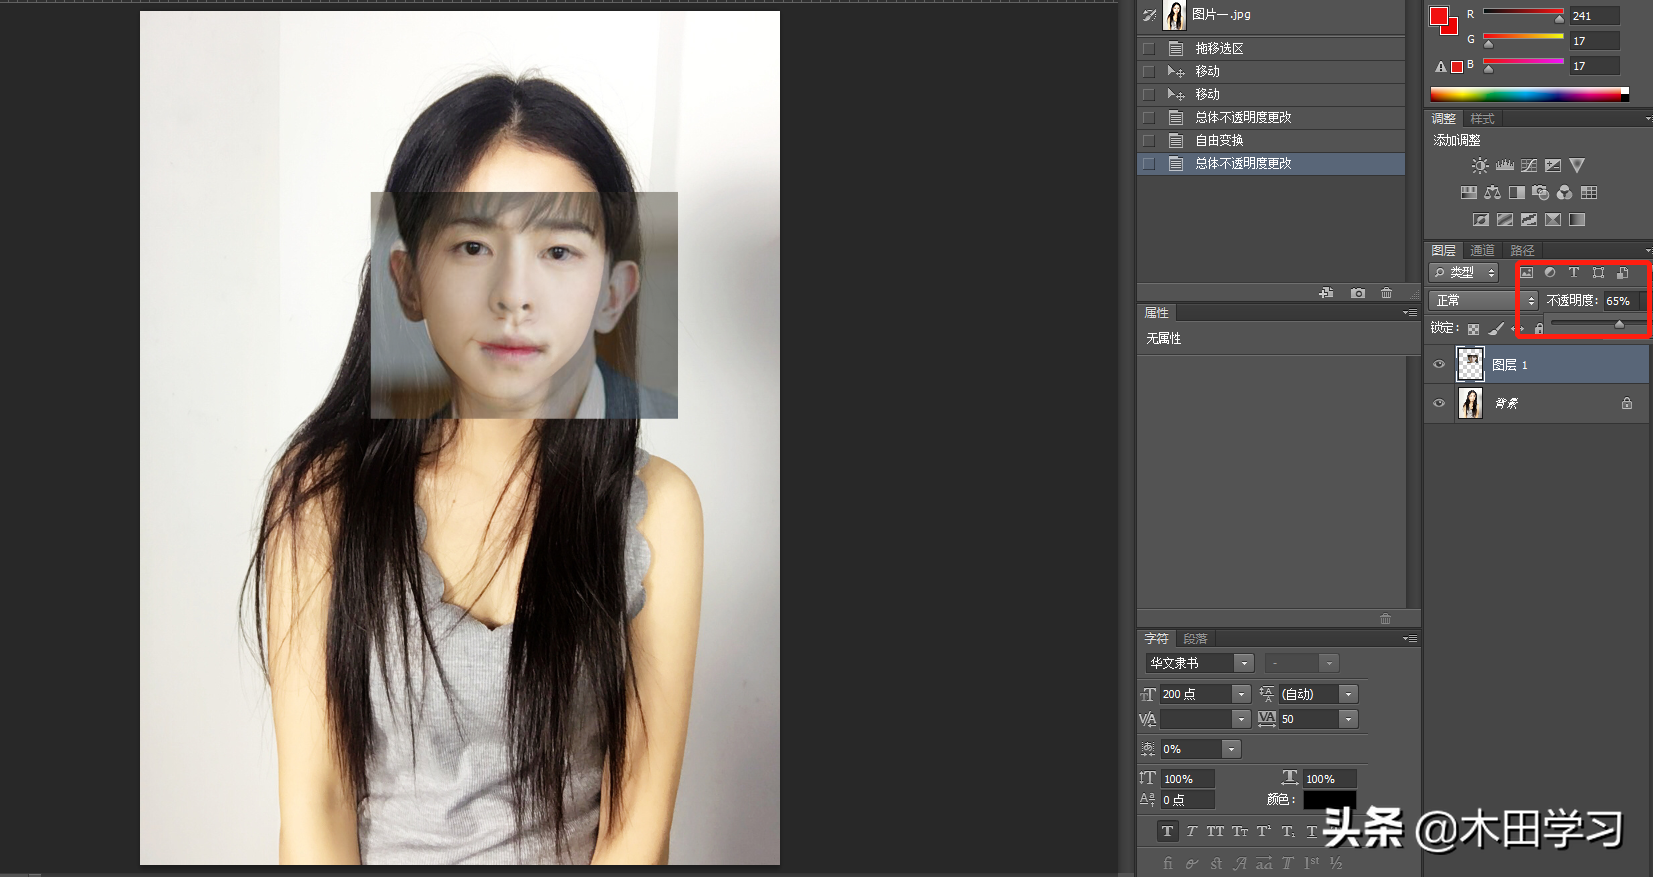Click the 样式 tab beside 调整

1482,119
